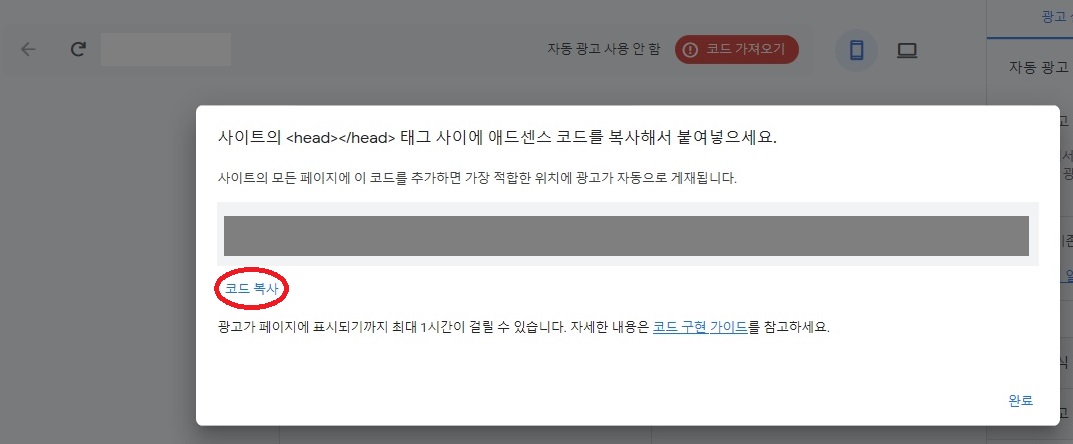This screenshot has width=1073, height=444.
Task: Go back using the left arrow icon
Action: pyautogui.click(x=28, y=49)
